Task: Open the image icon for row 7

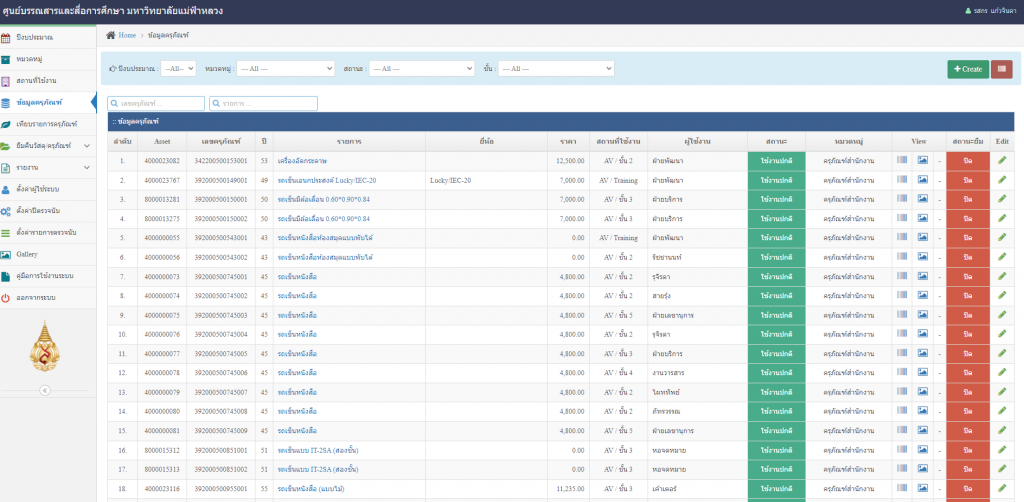Action: pyautogui.click(x=923, y=276)
